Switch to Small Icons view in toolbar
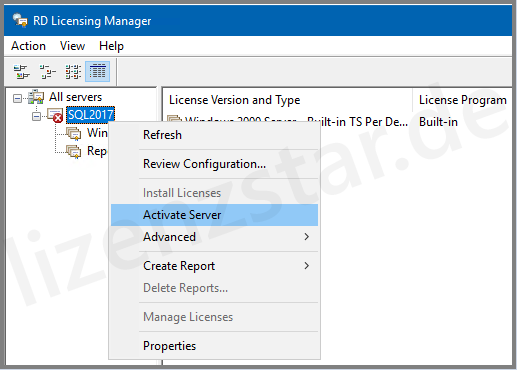 [48, 72]
